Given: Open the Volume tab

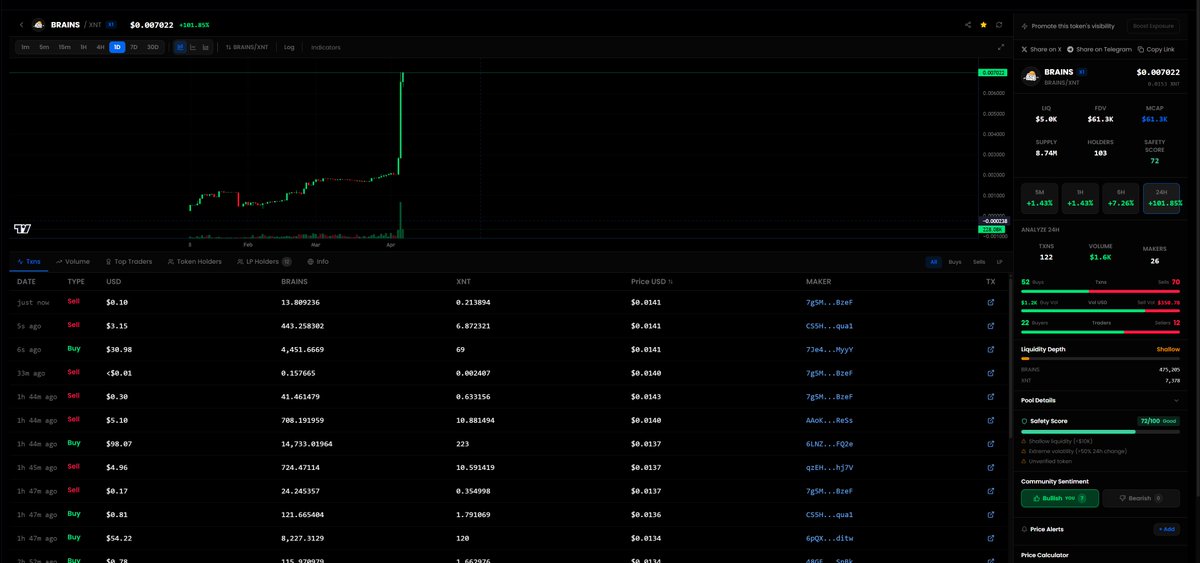Looking at the screenshot, I should [73, 261].
